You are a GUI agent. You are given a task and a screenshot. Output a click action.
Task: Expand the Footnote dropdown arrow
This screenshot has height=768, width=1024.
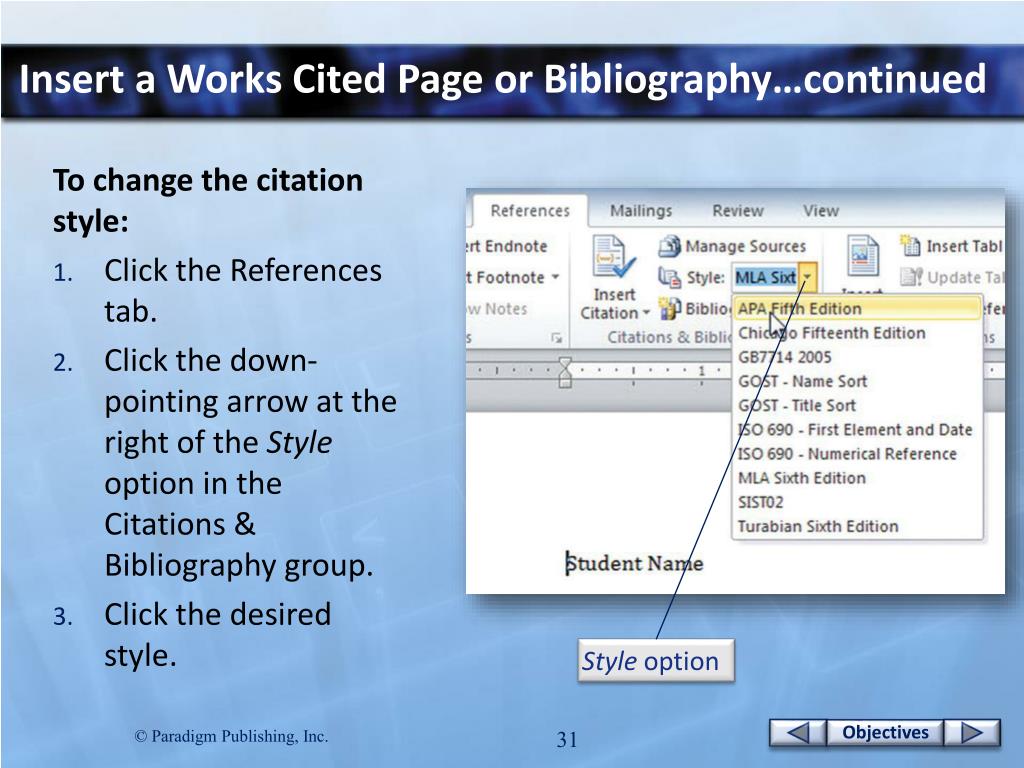[555, 278]
